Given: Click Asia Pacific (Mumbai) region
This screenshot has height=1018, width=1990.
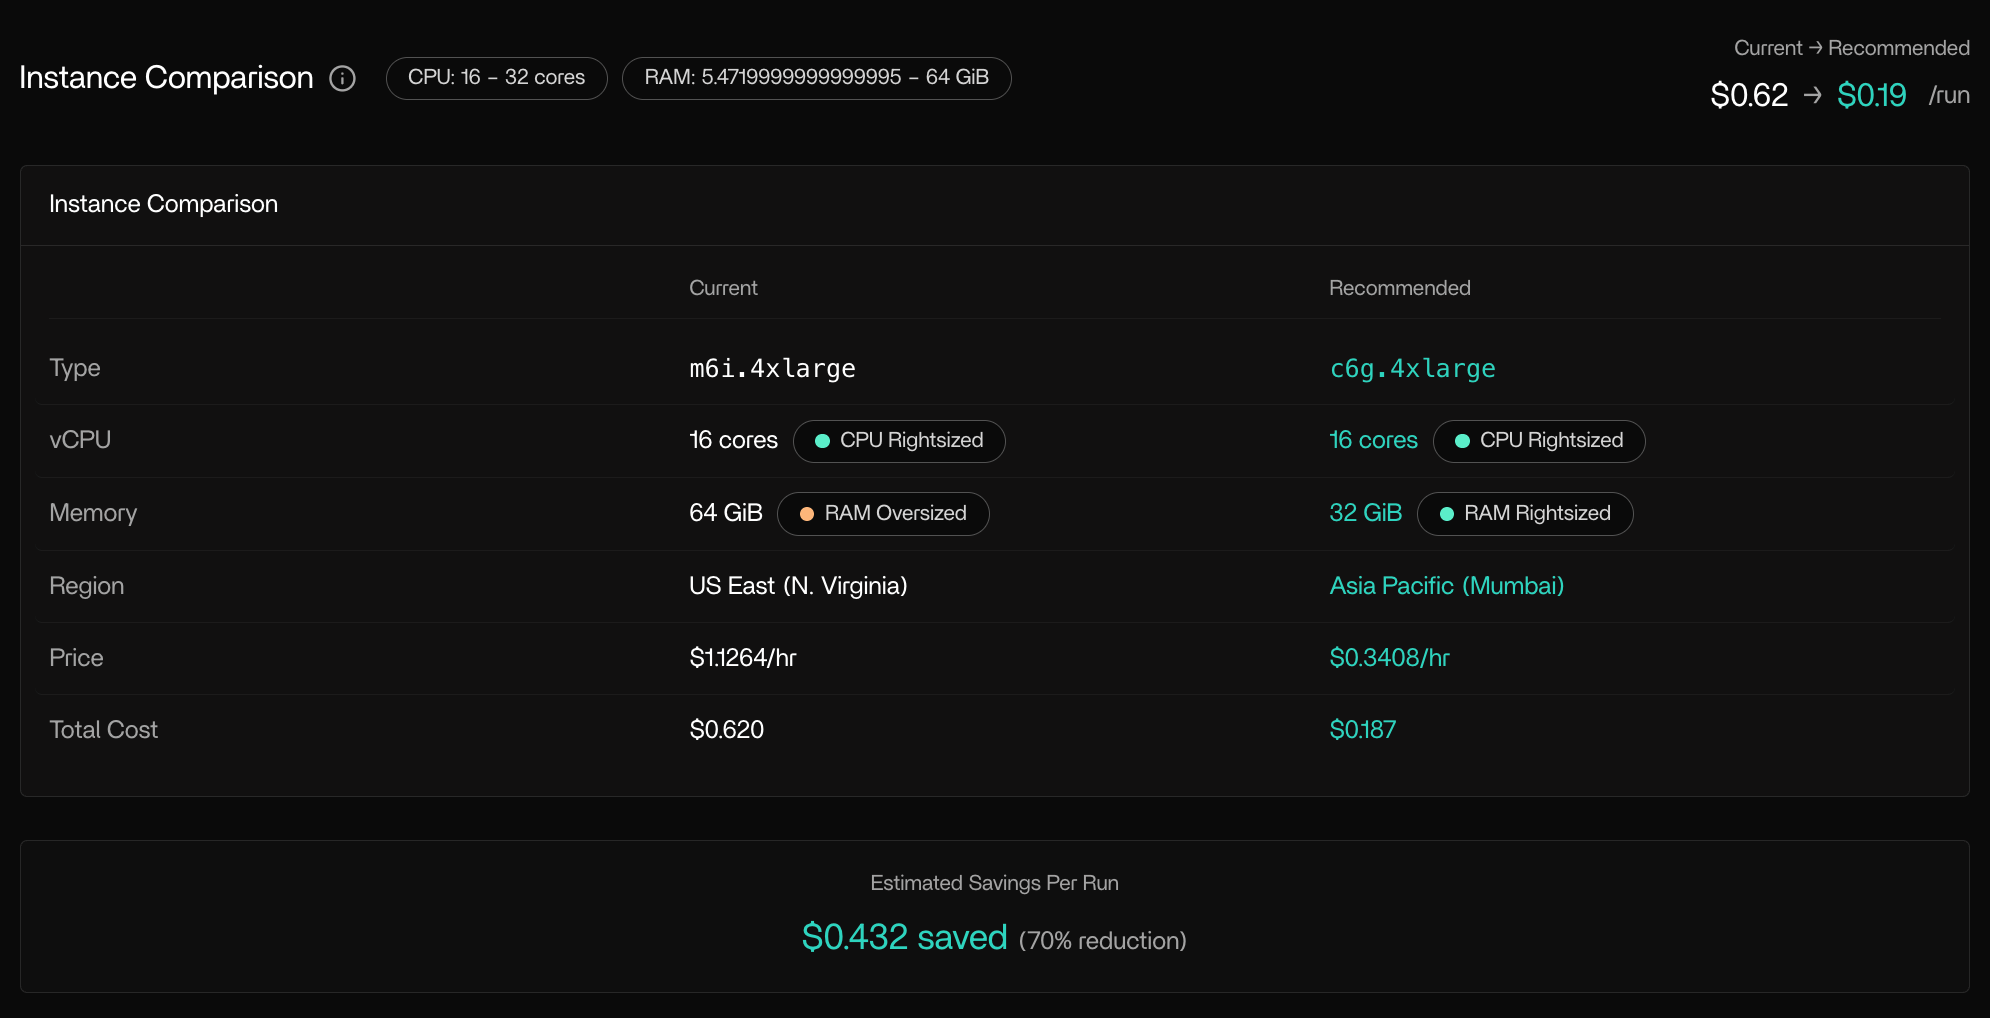Looking at the screenshot, I should tap(1446, 586).
